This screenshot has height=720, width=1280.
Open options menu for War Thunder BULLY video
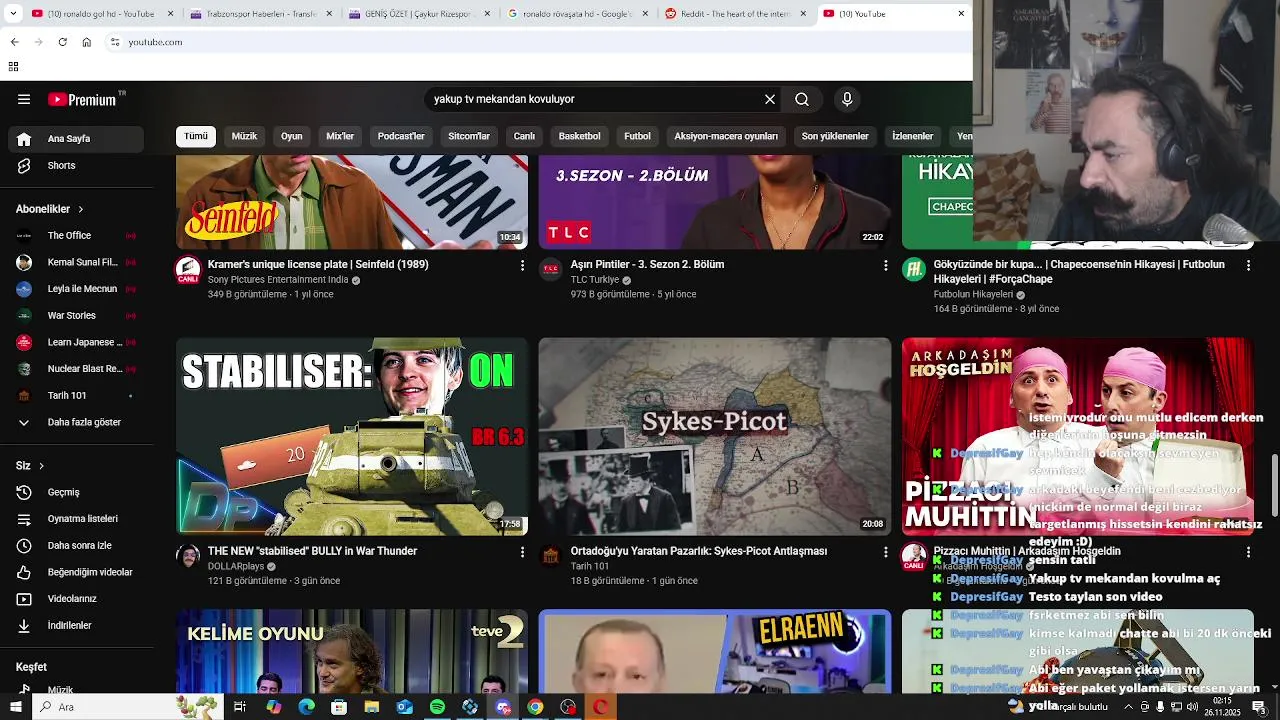pos(522,552)
